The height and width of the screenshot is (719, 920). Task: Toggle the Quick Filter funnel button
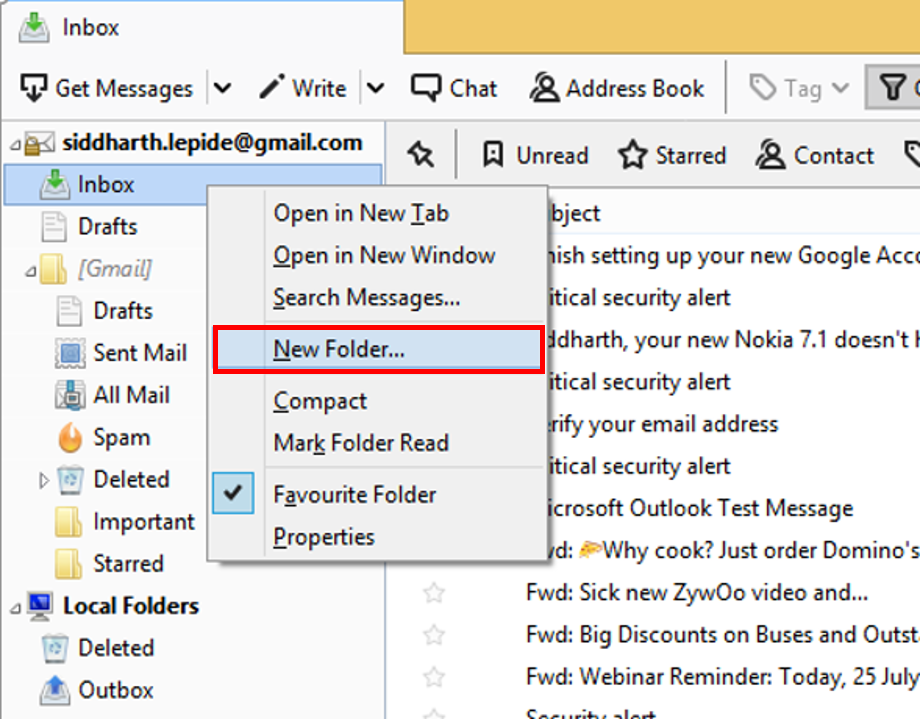pos(892,87)
